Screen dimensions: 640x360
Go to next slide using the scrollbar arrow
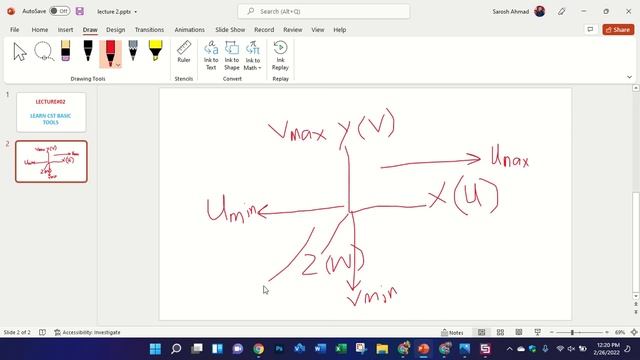tap(636, 312)
